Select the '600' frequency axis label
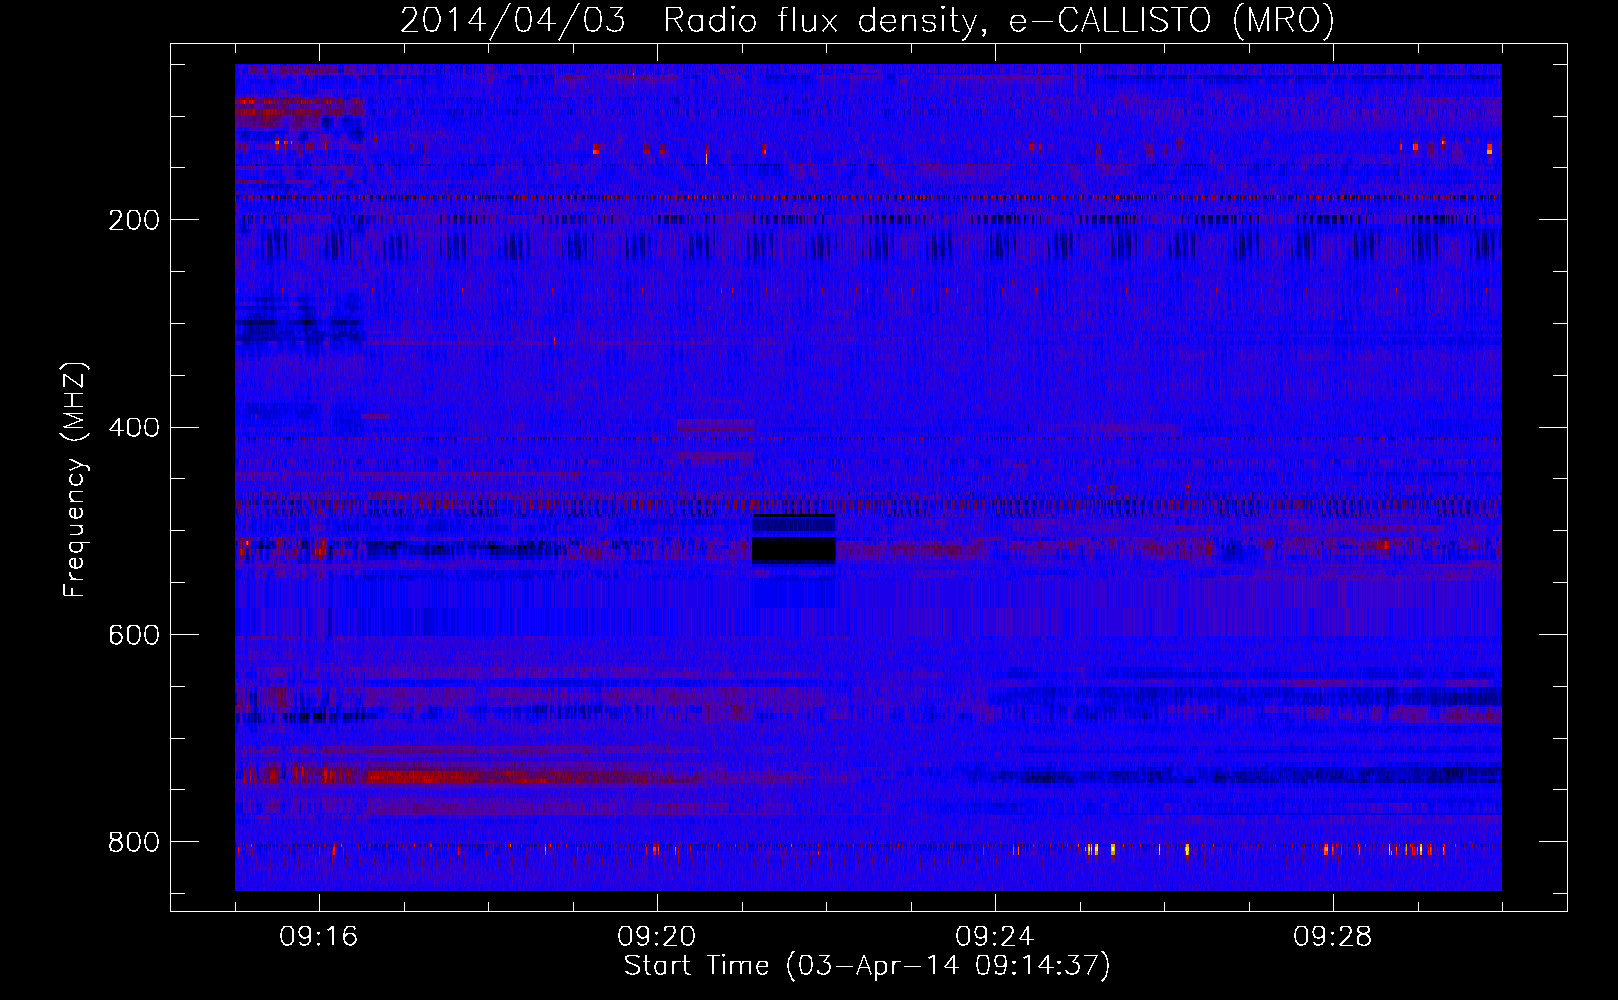This screenshot has width=1618, height=1000. point(134,636)
